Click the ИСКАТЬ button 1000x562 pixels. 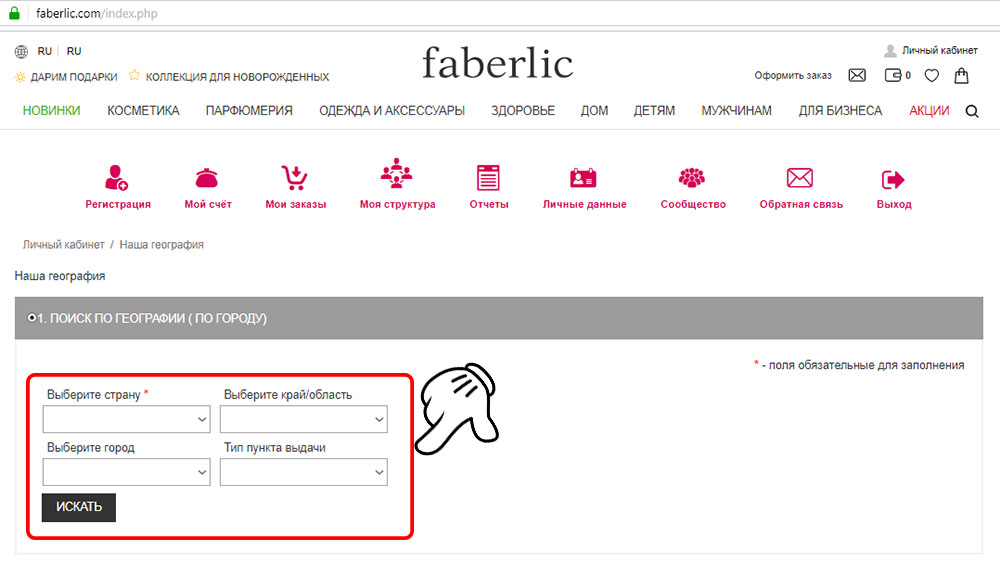coord(79,507)
